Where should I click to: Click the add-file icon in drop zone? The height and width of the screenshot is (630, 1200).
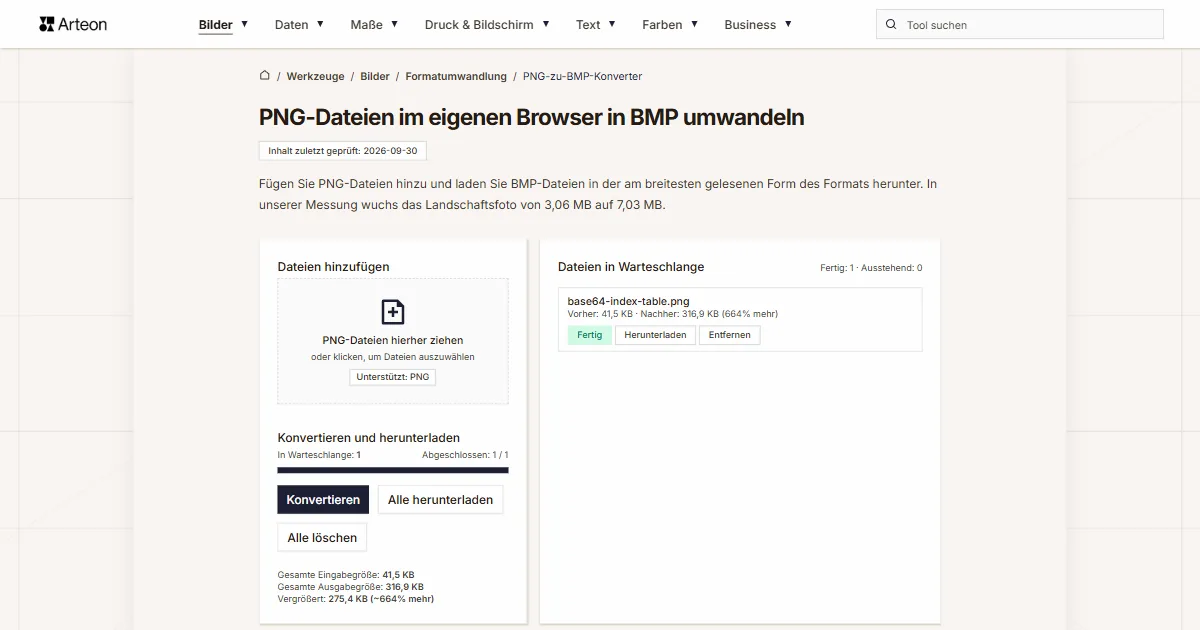[393, 312]
